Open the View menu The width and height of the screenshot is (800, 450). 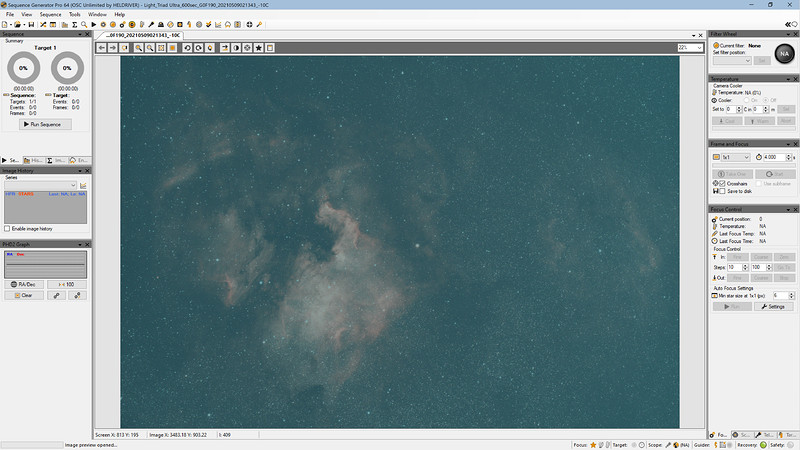point(27,14)
